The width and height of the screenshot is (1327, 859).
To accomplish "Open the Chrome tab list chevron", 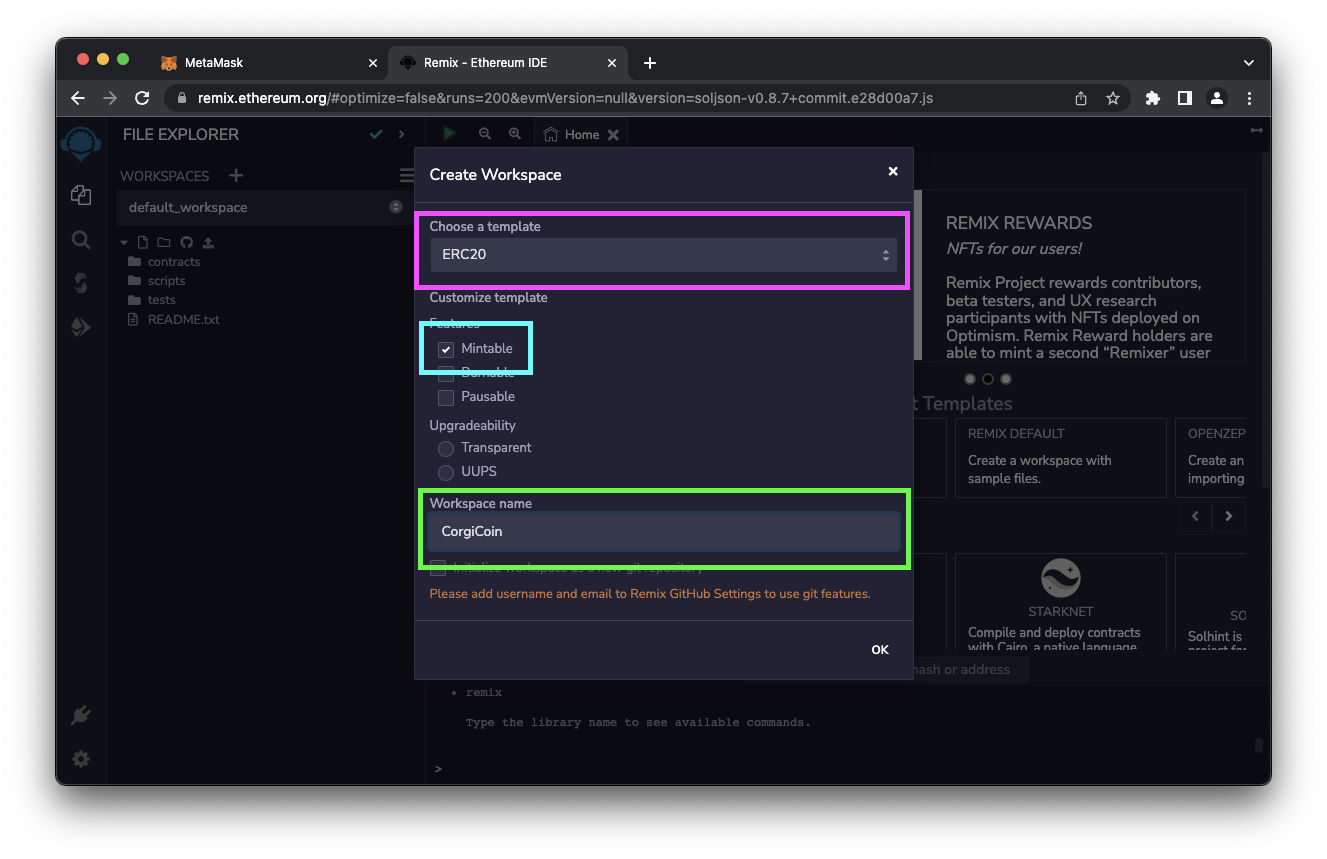I will (1248, 62).
